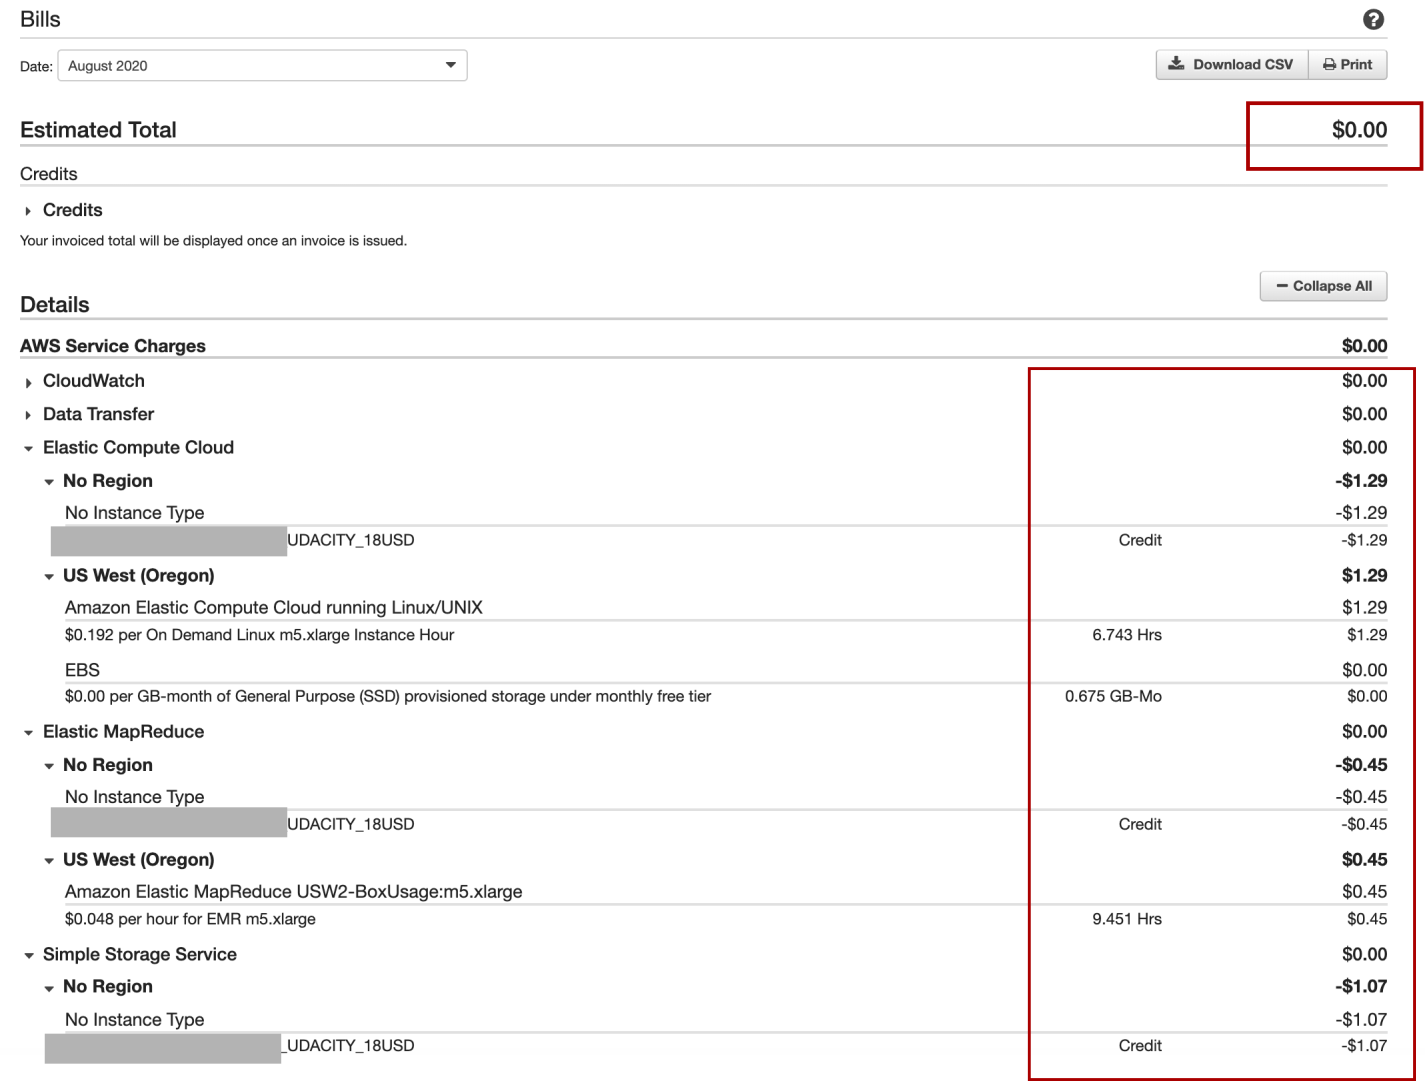Expand the Data Transfer service row

click(28, 415)
